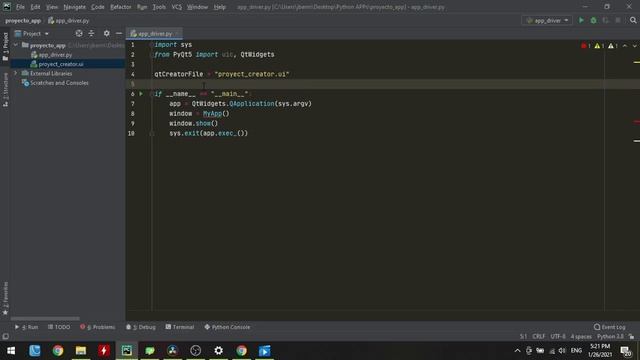Click the UTF-8 encoding status item
This screenshot has width=640, height=360.
[x=558, y=336]
